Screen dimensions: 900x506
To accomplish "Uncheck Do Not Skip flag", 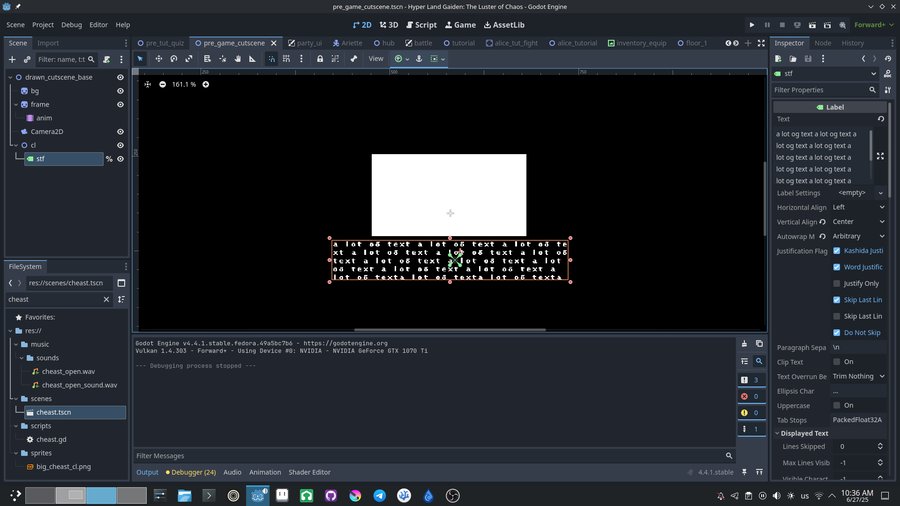I will point(837,333).
